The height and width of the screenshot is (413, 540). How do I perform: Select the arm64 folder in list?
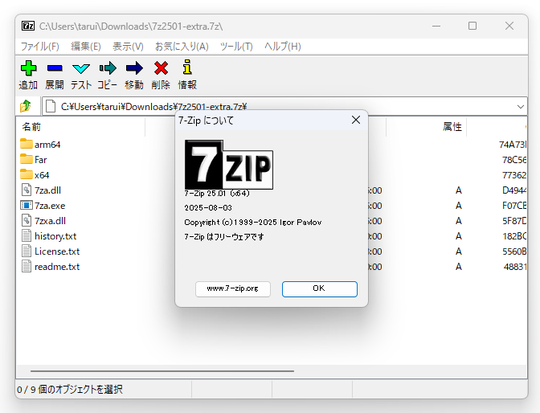click(40, 144)
